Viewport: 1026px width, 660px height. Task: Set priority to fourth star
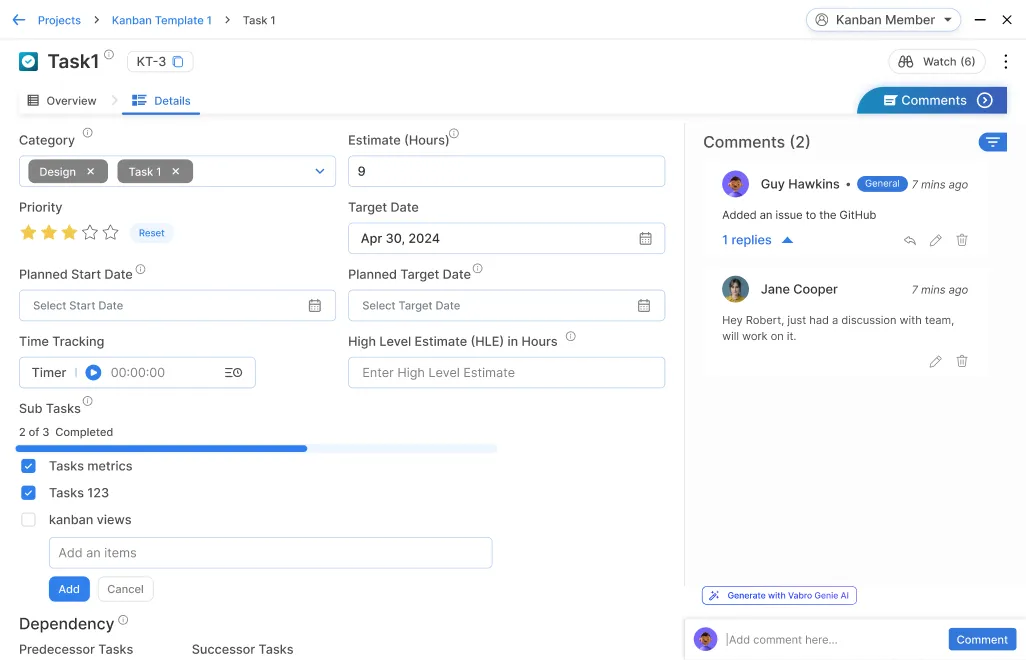(90, 233)
